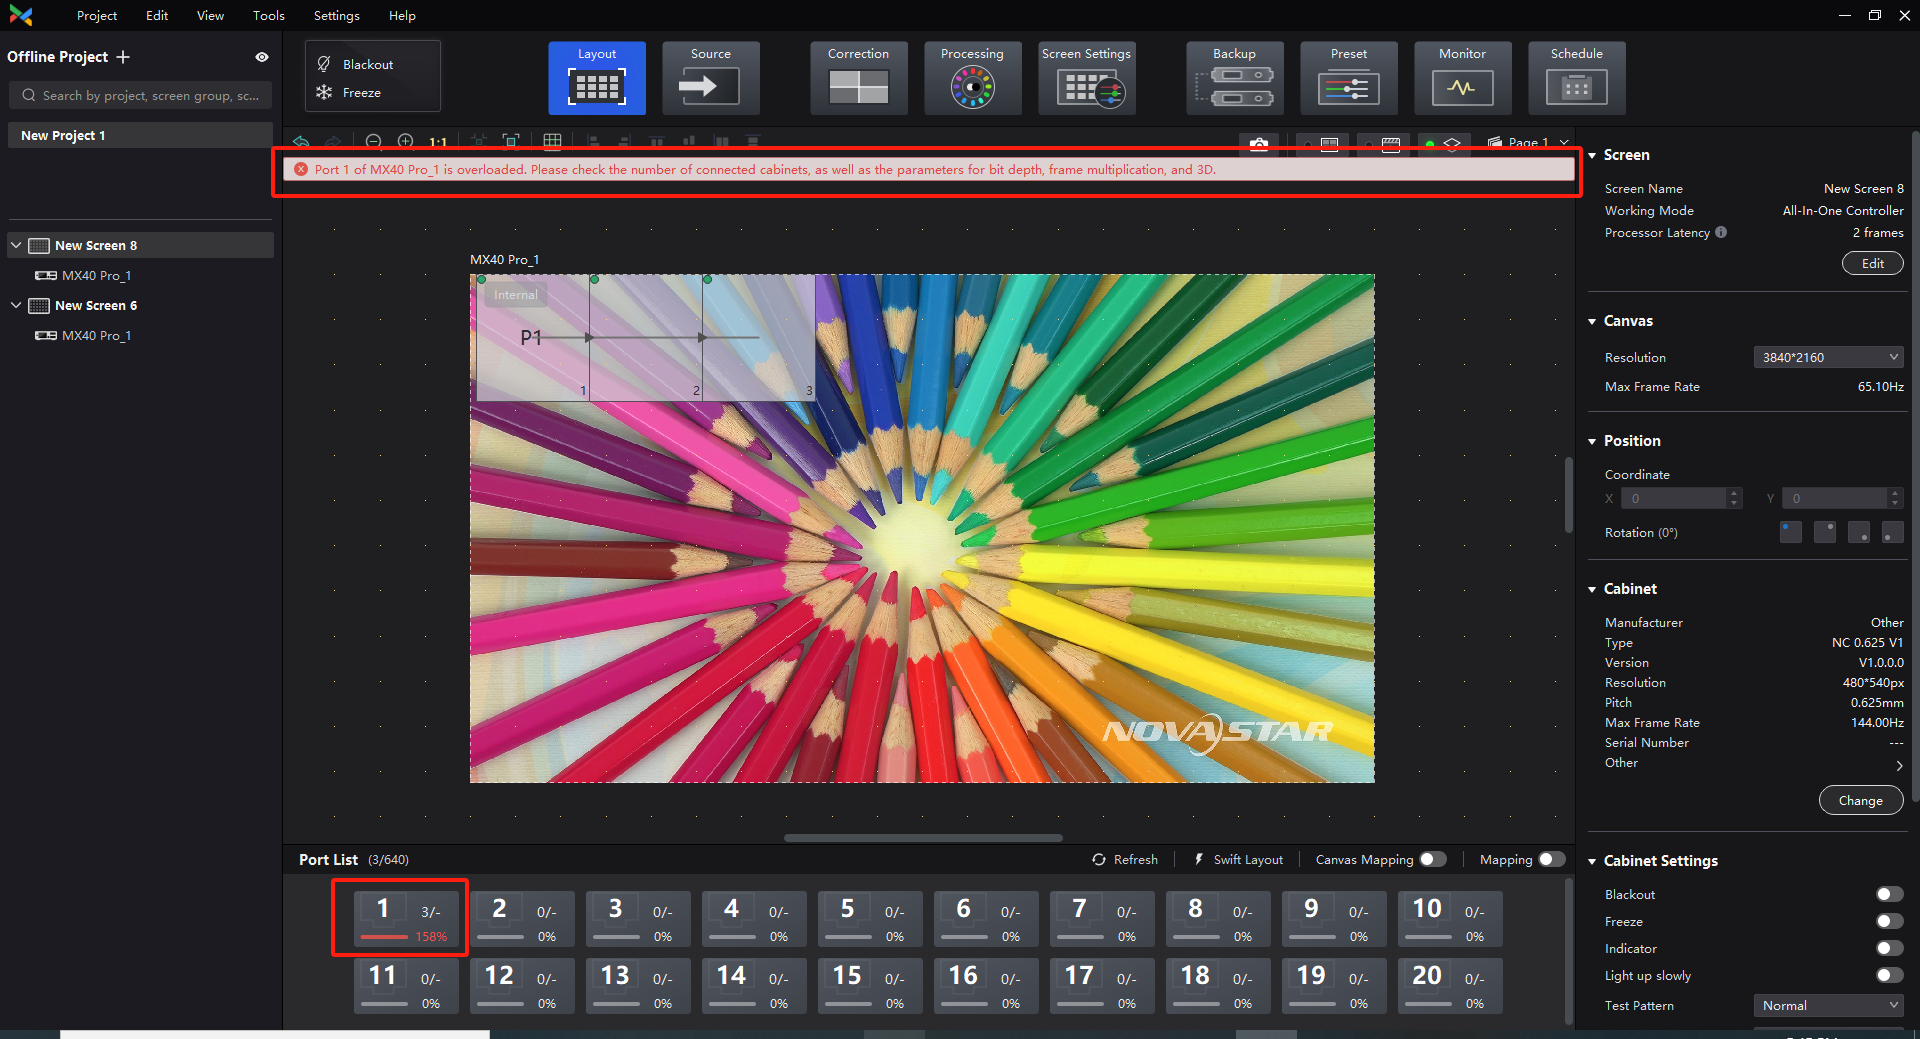
Task: Click the Refresh icon in Port List
Action: point(1099,859)
